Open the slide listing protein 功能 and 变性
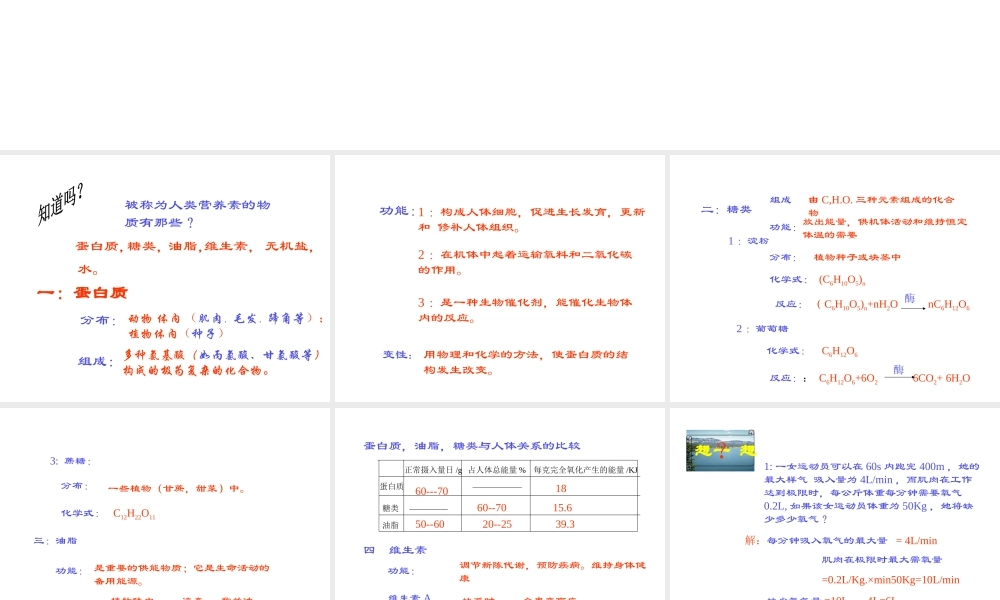This screenshot has height=600, width=1000. [499, 279]
